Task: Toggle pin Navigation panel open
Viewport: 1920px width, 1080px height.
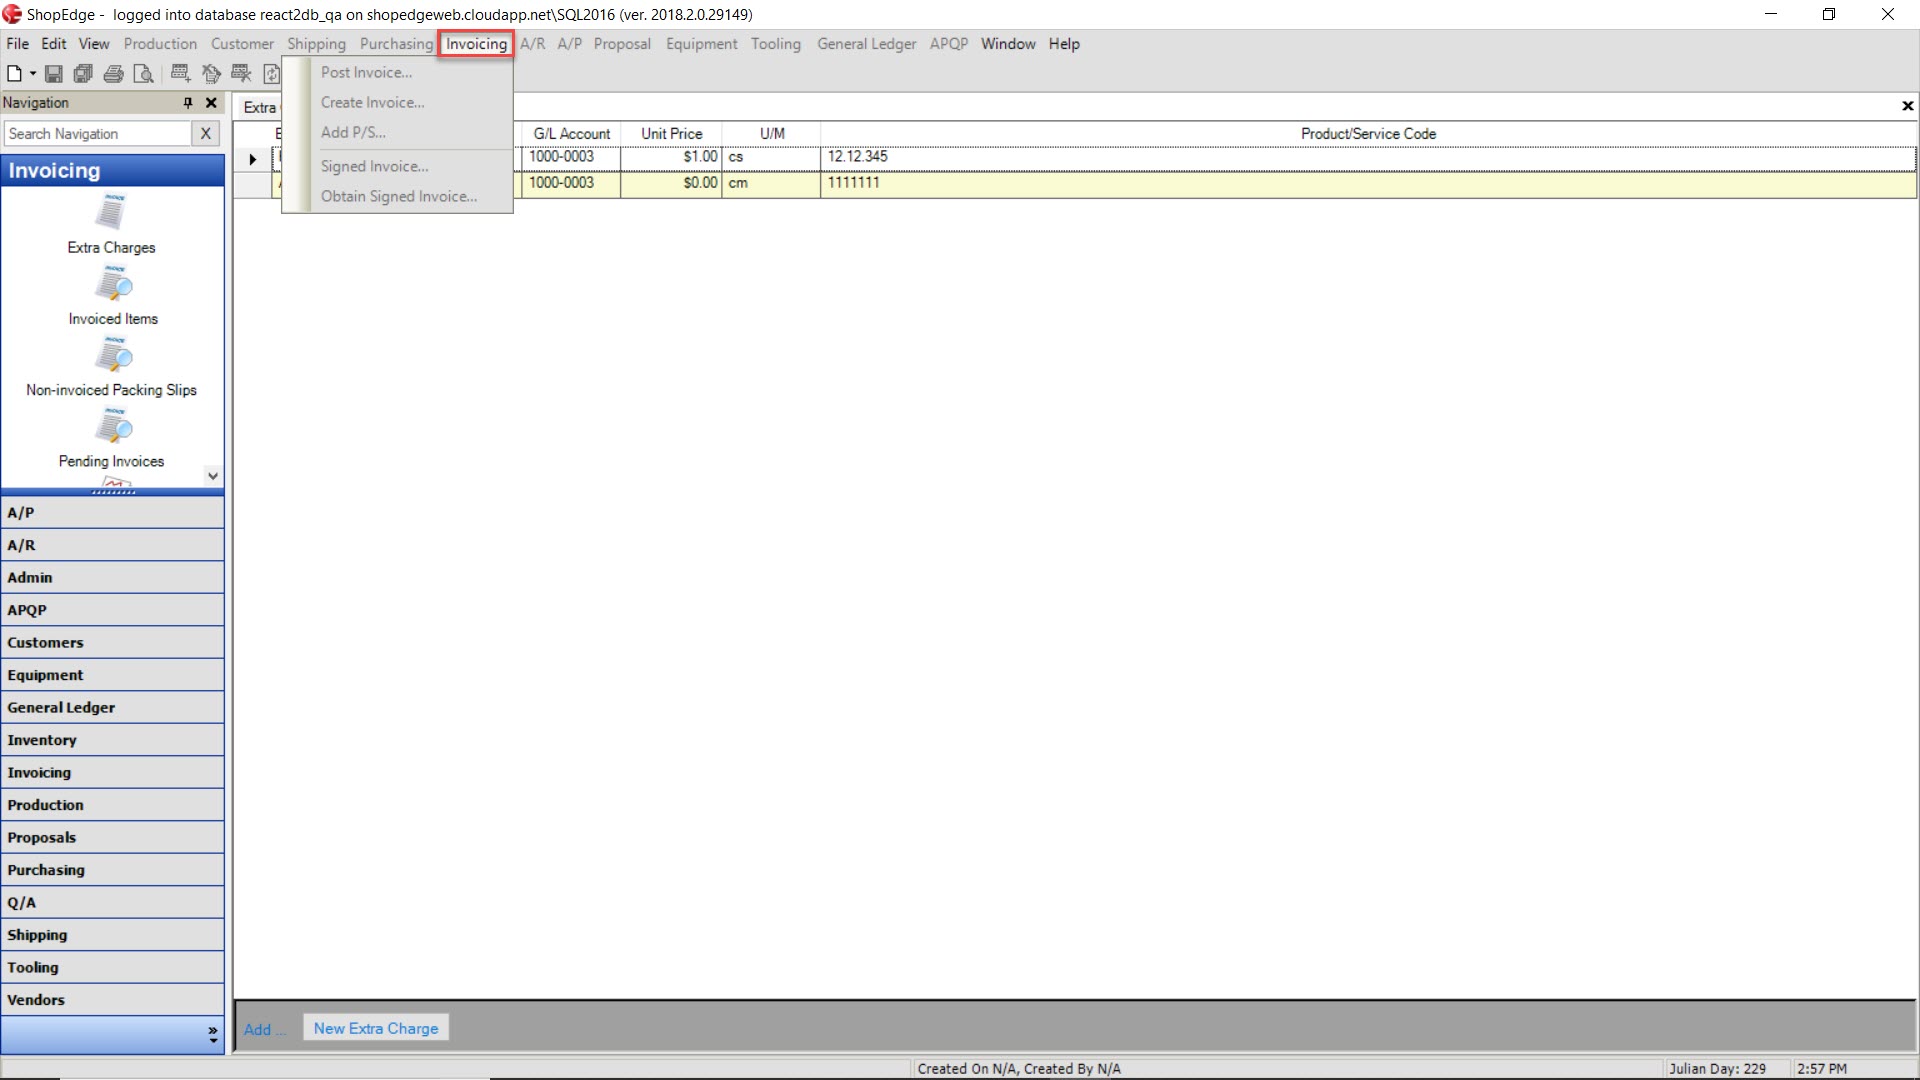Action: coord(187,103)
